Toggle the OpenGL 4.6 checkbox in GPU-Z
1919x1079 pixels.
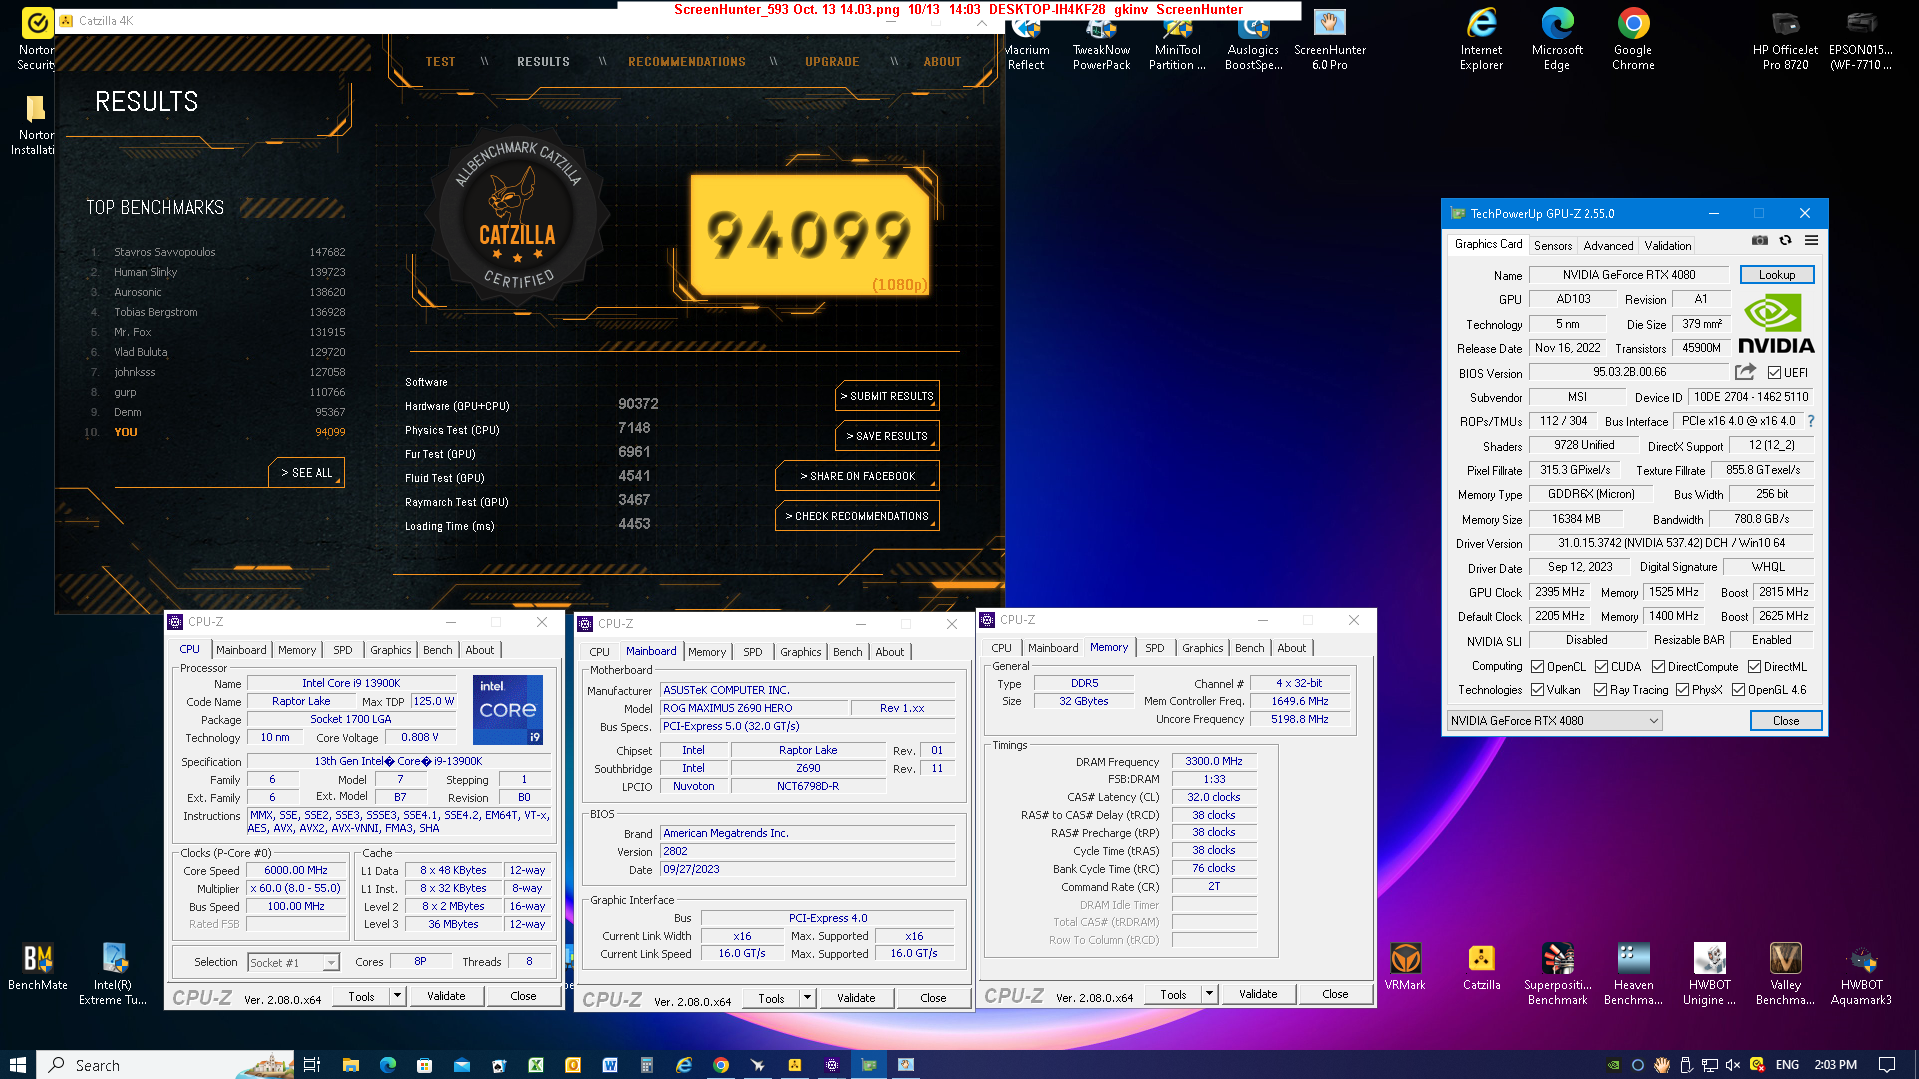coord(1738,690)
